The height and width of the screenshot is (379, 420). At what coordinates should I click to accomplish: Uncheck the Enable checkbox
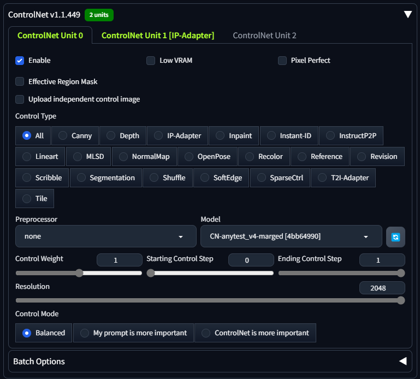click(20, 61)
